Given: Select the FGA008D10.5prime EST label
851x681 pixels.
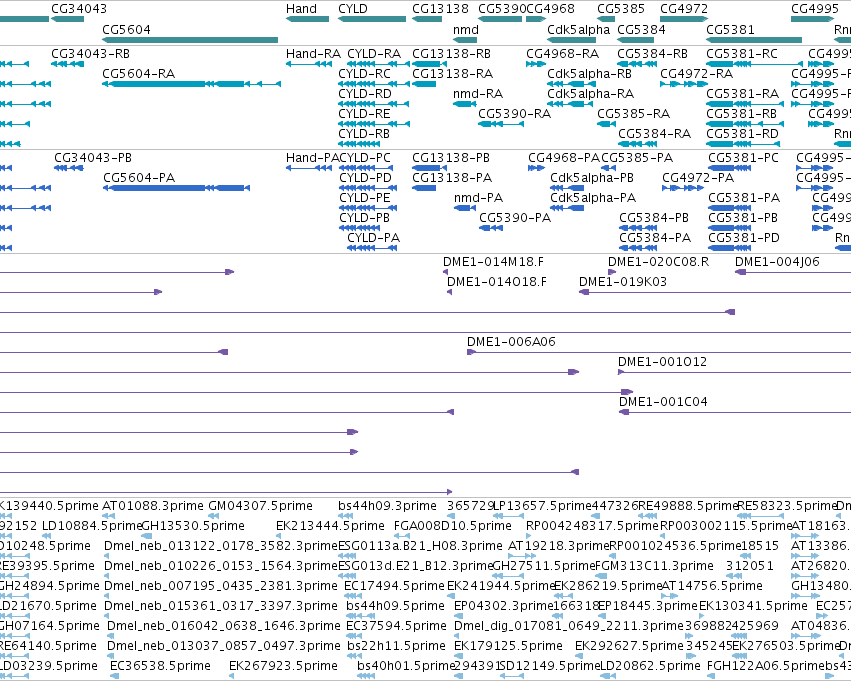Looking at the screenshot, I should [x=453, y=526].
